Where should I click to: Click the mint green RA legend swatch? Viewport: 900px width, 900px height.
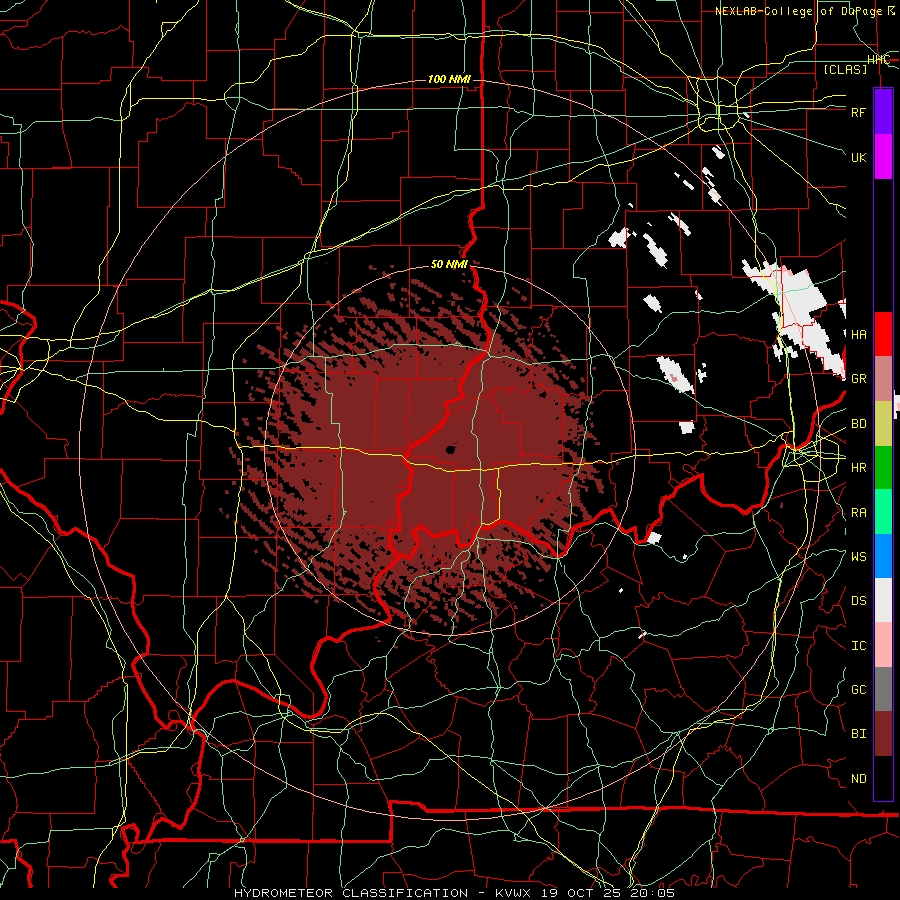[883, 512]
